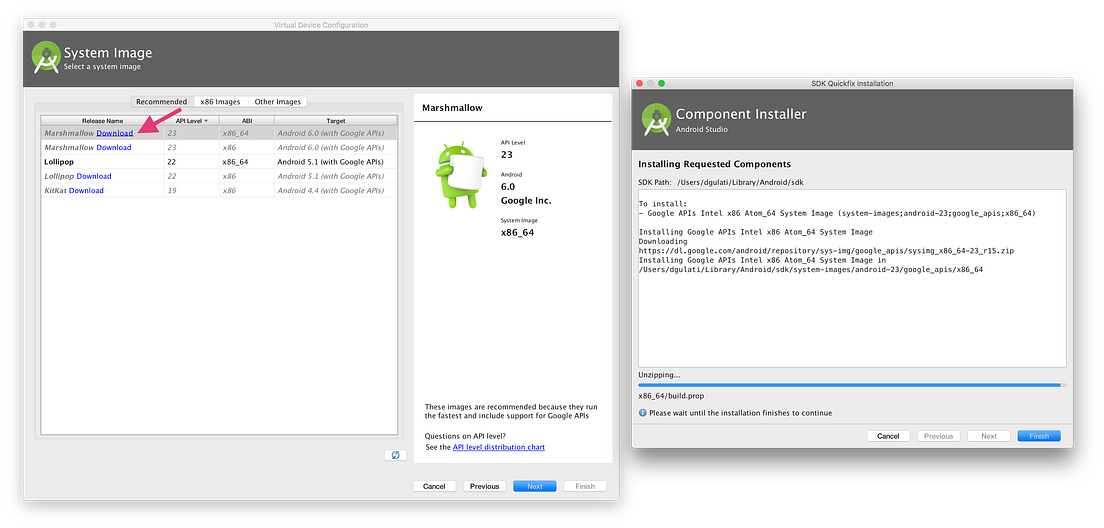Open the Other Images tab

coord(277,101)
